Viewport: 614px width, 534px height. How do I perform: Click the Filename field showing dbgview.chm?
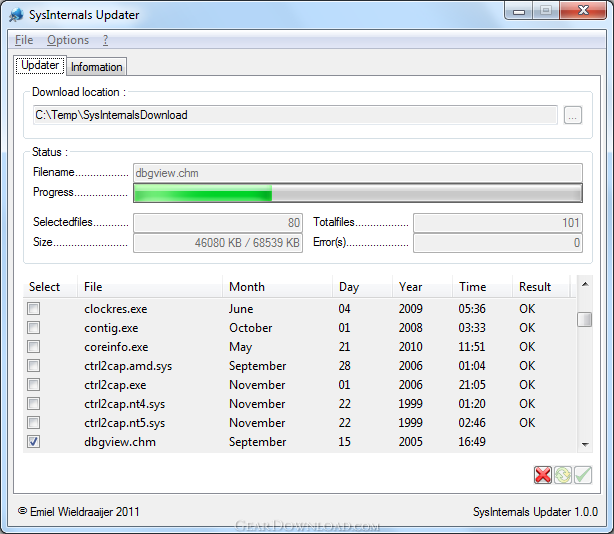(x=358, y=173)
